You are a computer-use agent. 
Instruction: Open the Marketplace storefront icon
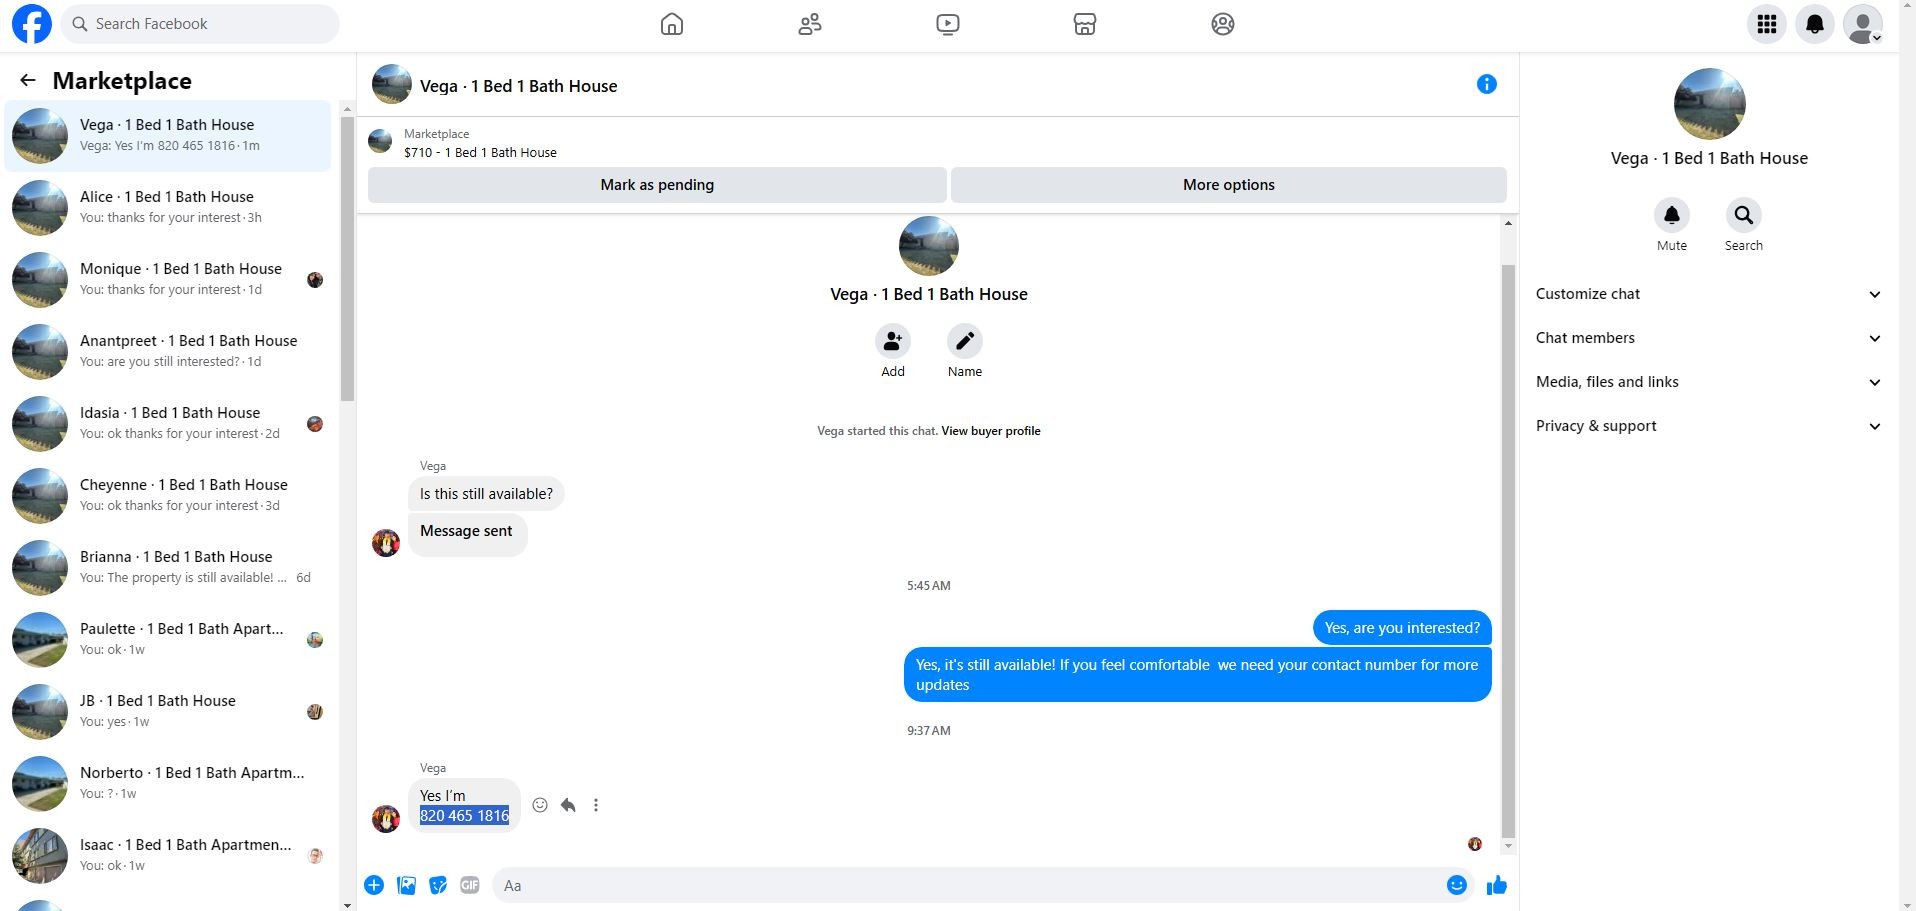1085,24
